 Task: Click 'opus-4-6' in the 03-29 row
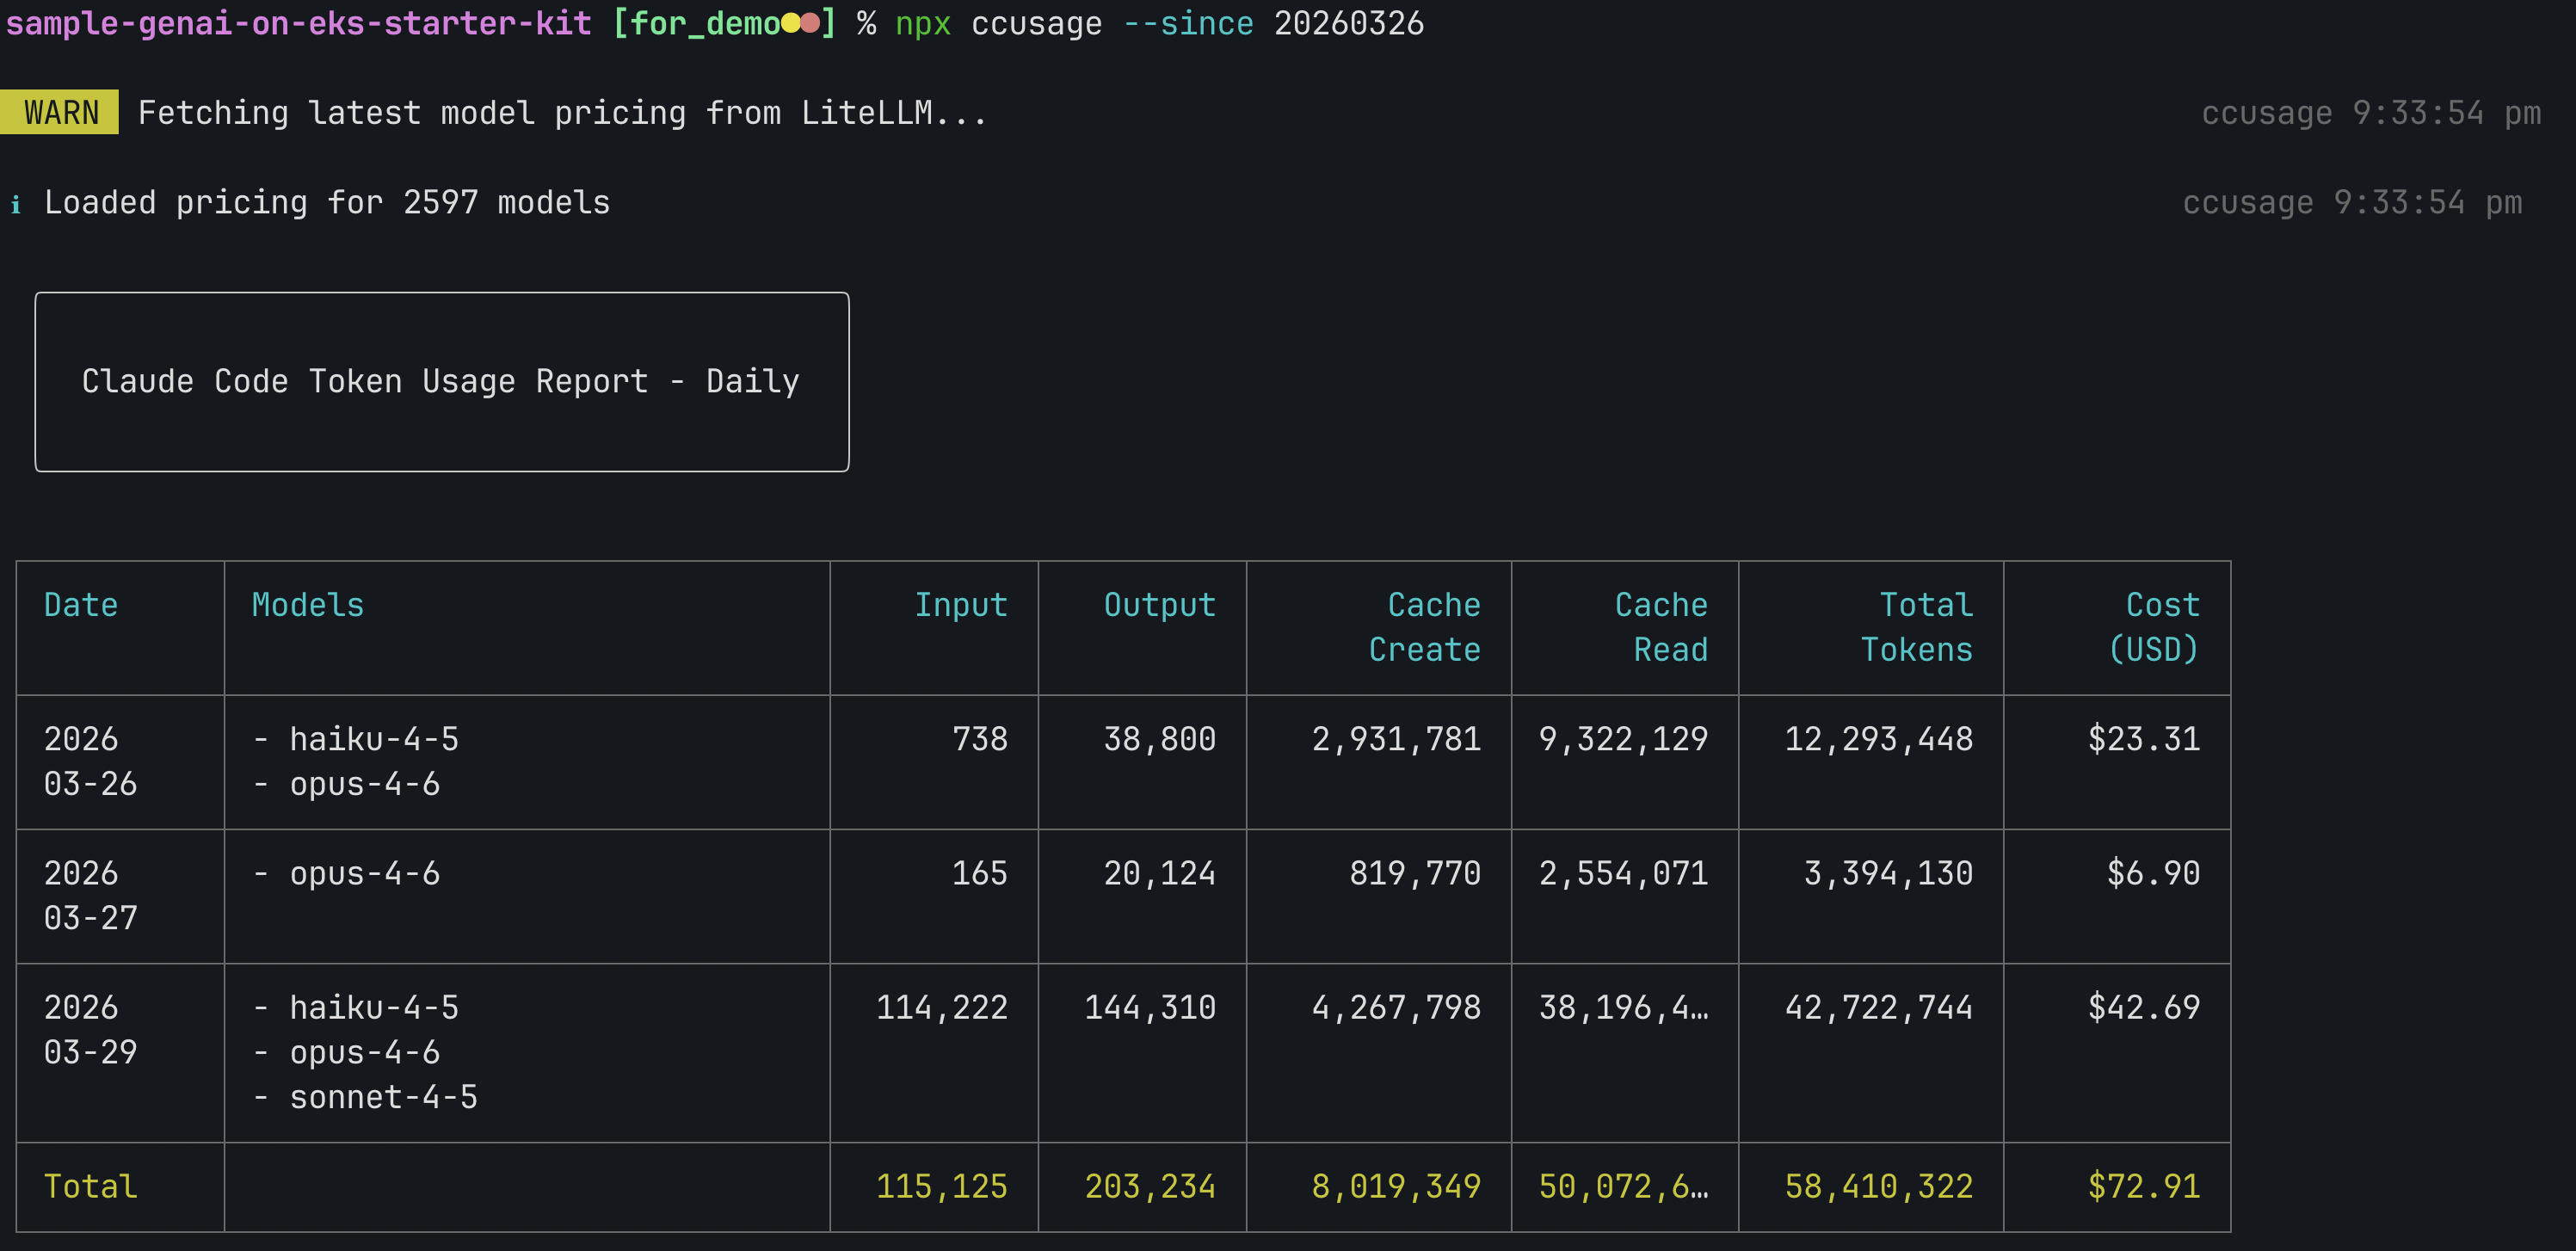[x=364, y=1052]
